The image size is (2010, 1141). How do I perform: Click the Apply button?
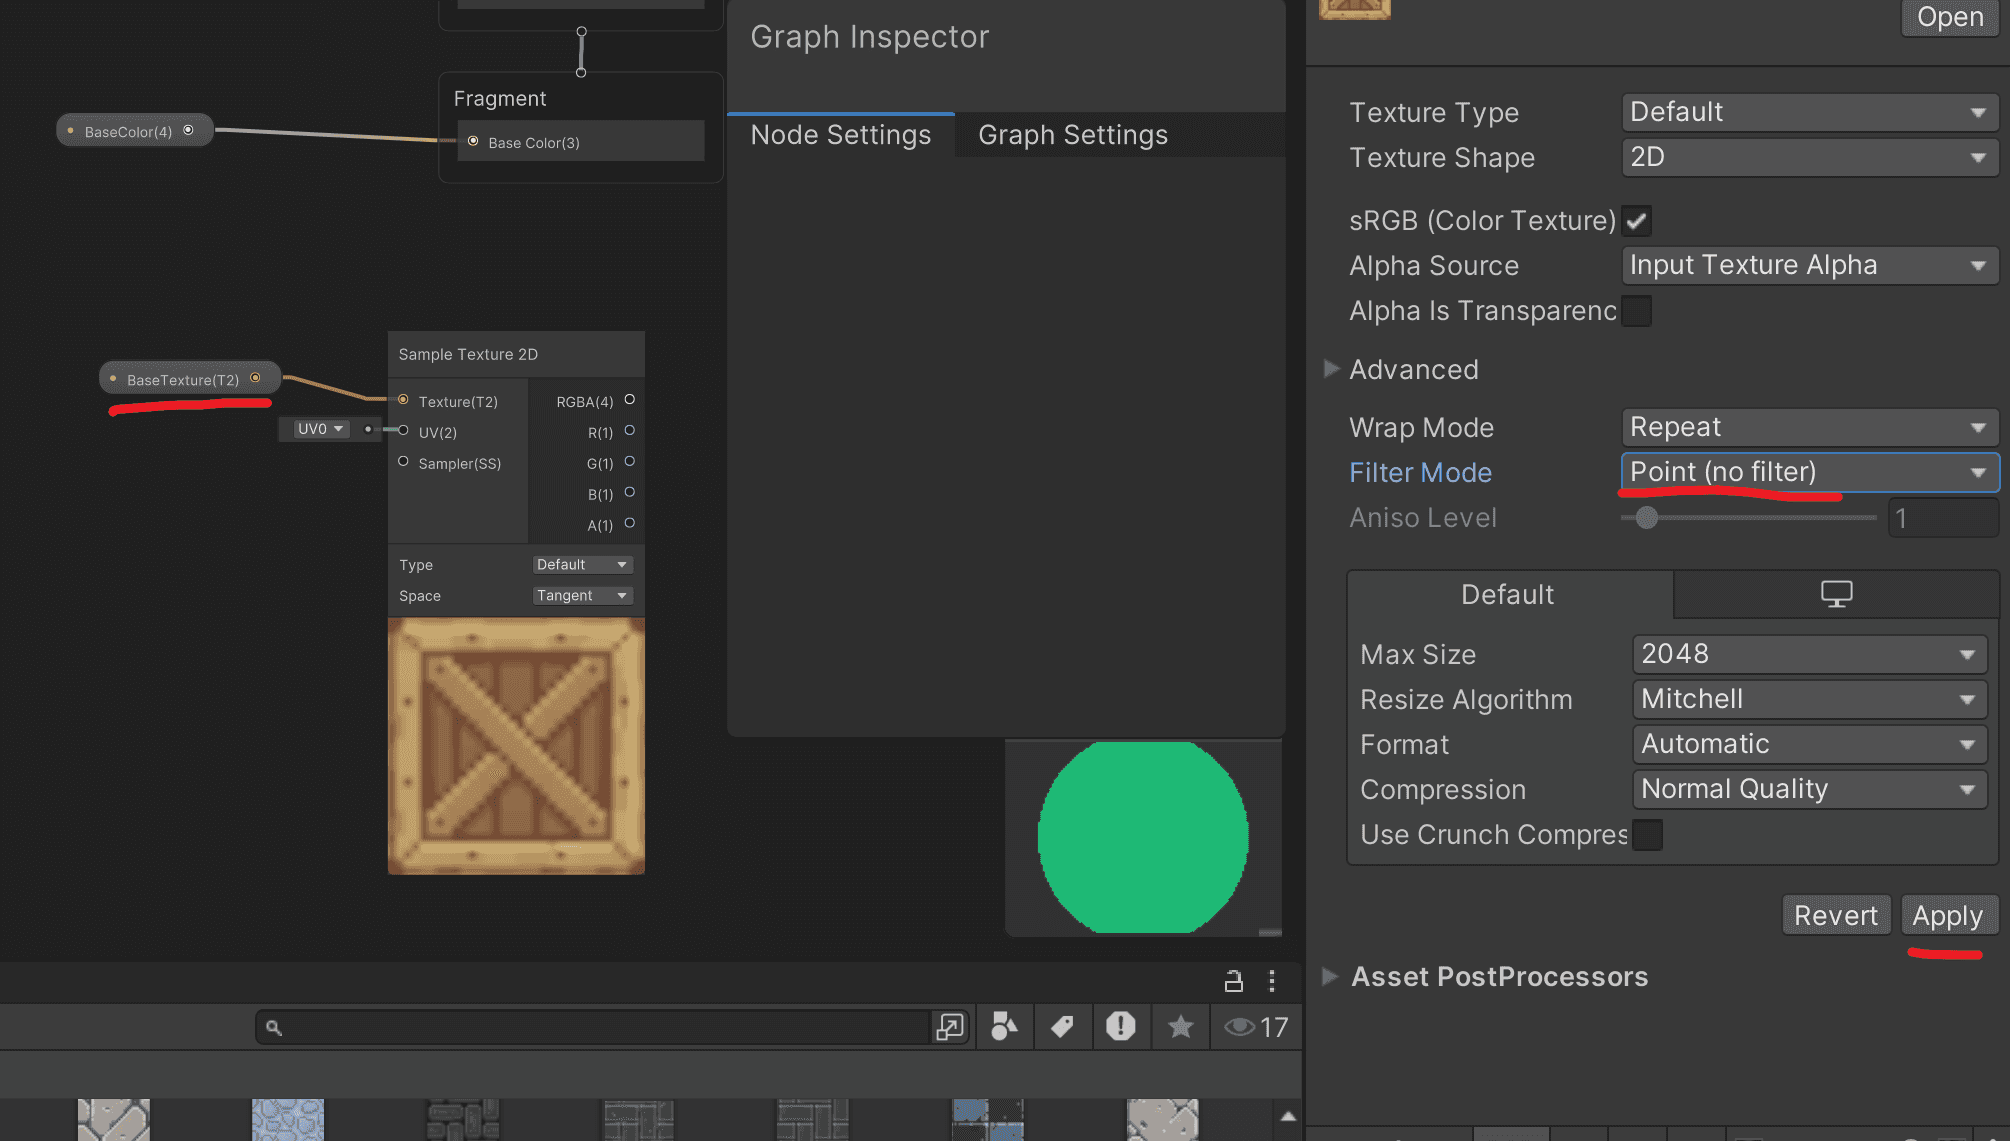click(x=1948, y=915)
